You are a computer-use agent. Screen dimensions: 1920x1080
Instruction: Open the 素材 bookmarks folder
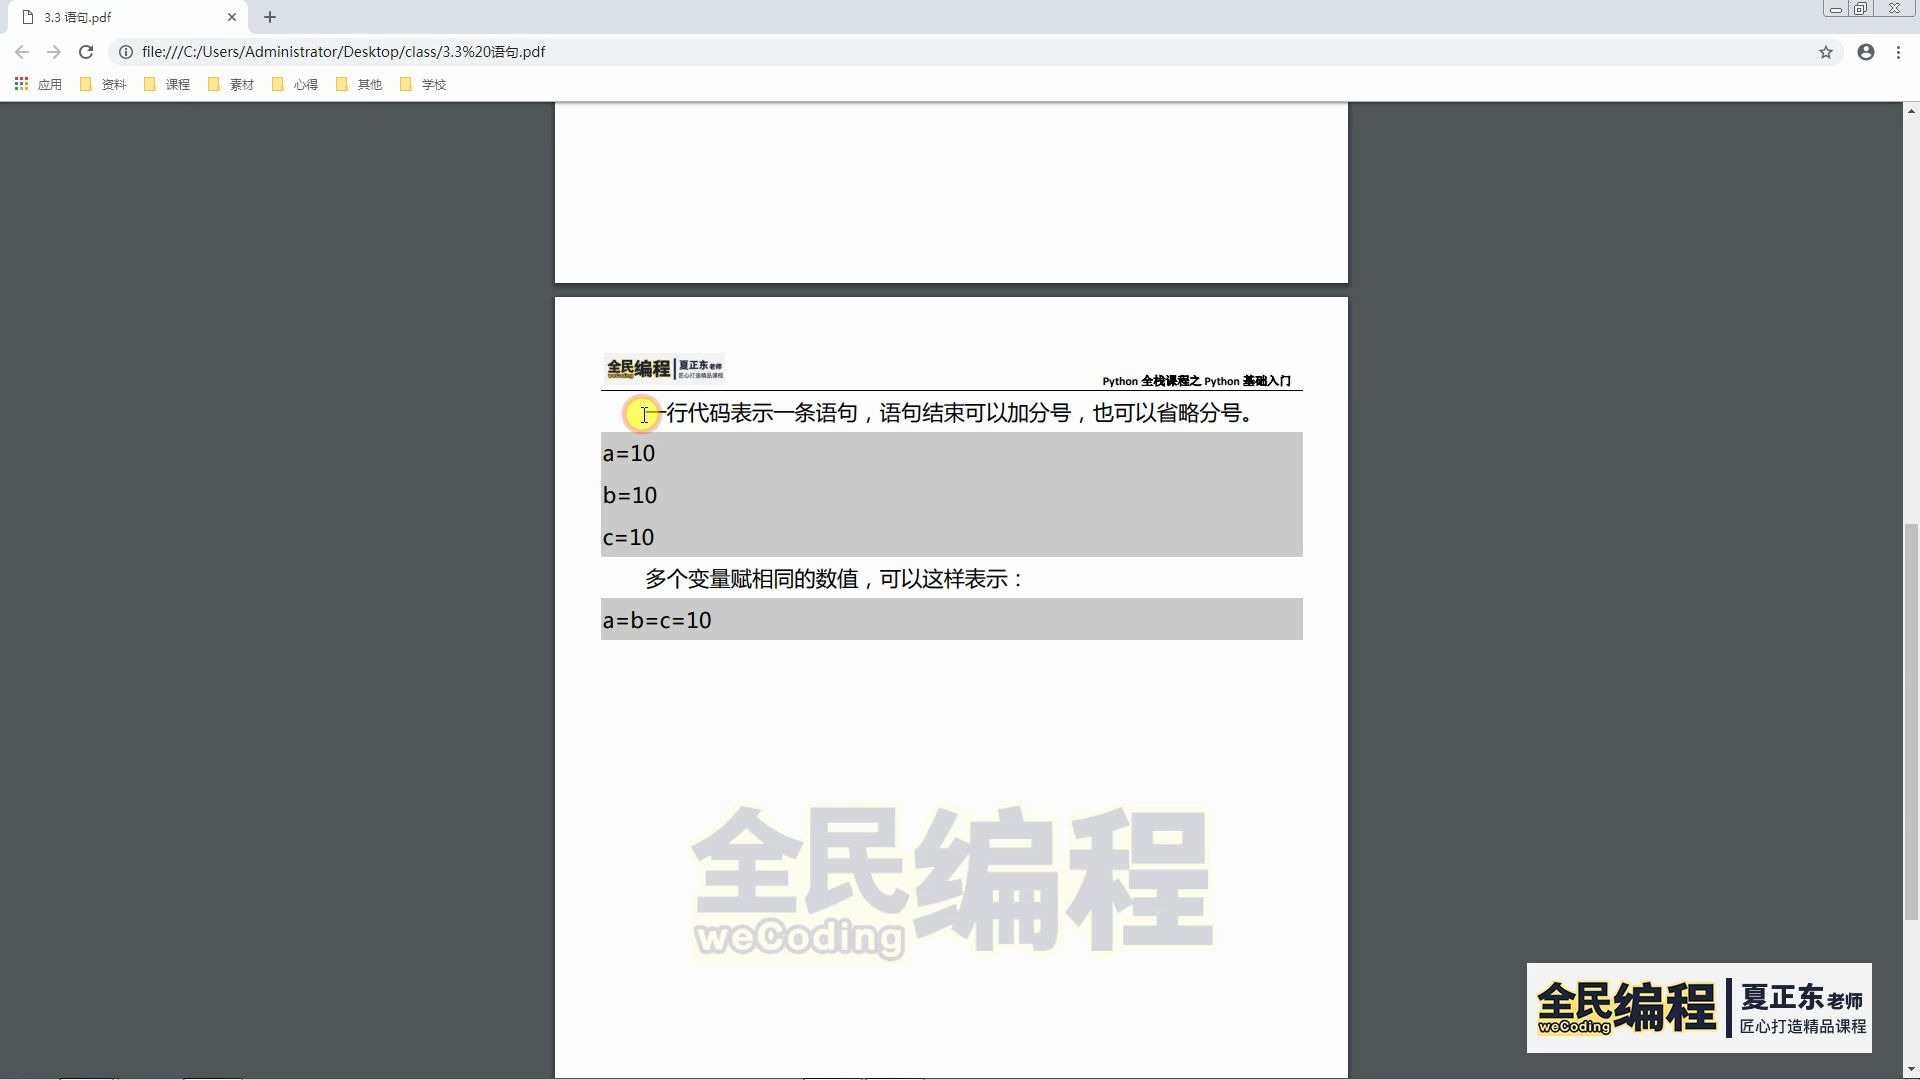coord(231,84)
